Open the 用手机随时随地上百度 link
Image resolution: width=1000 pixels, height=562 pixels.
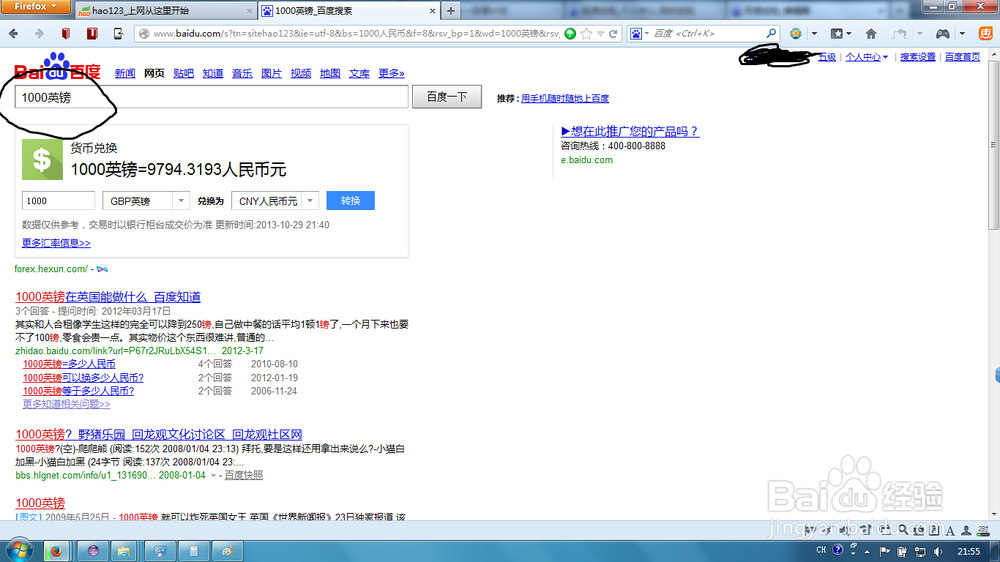pos(565,98)
